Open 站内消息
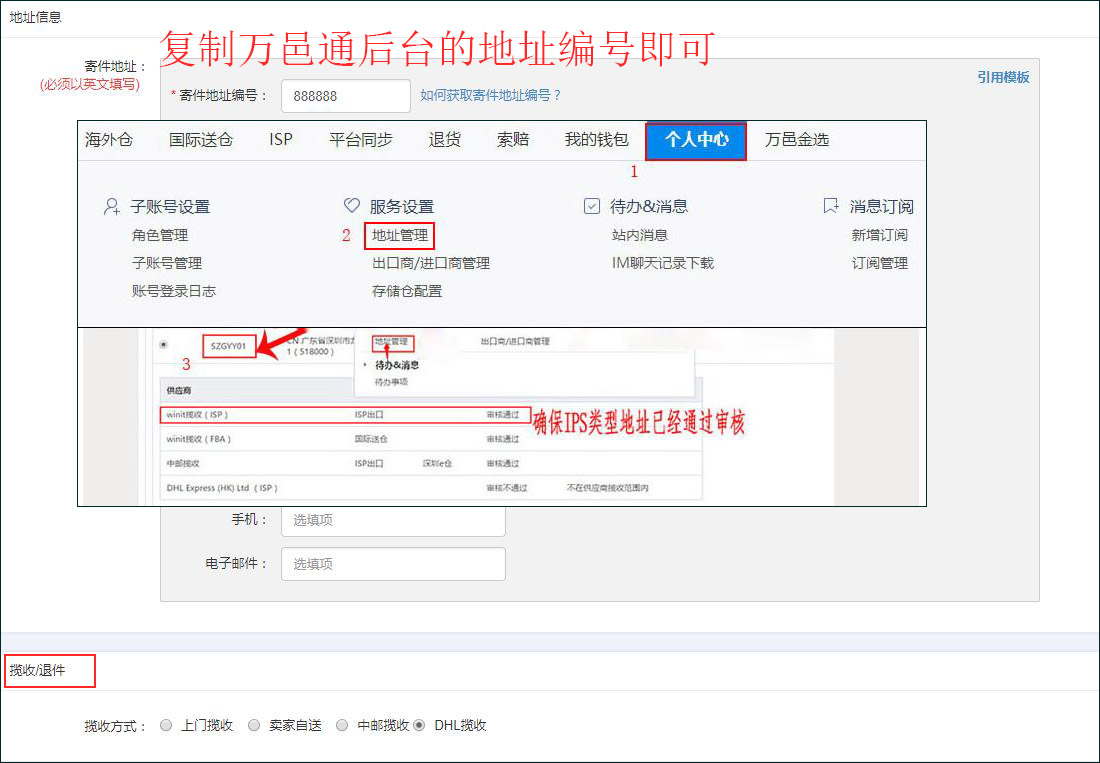 (x=640, y=235)
